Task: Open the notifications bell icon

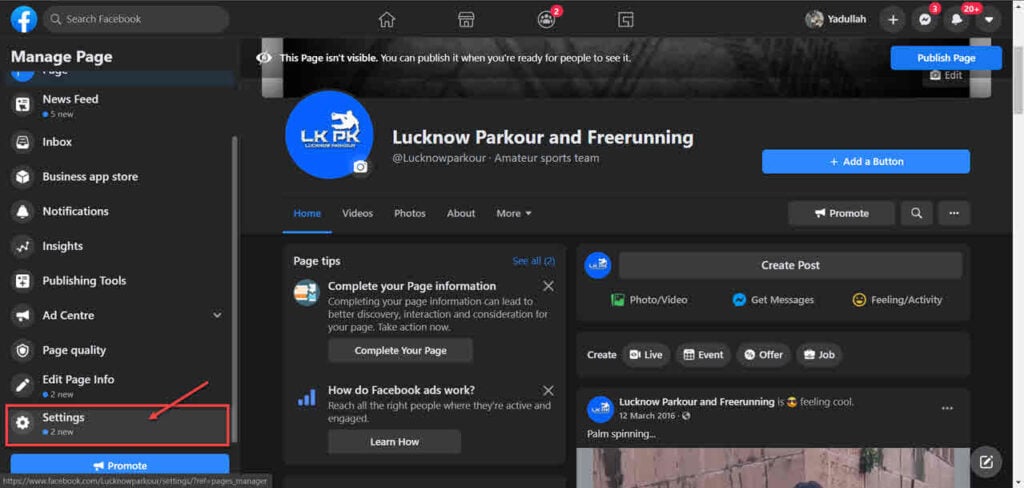Action: (957, 20)
